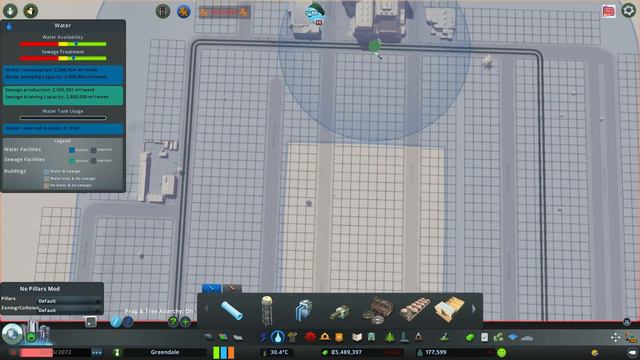The image size is (640, 360).
Task: Select the water tower building
Action: pyautogui.click(x=267, y=310)
